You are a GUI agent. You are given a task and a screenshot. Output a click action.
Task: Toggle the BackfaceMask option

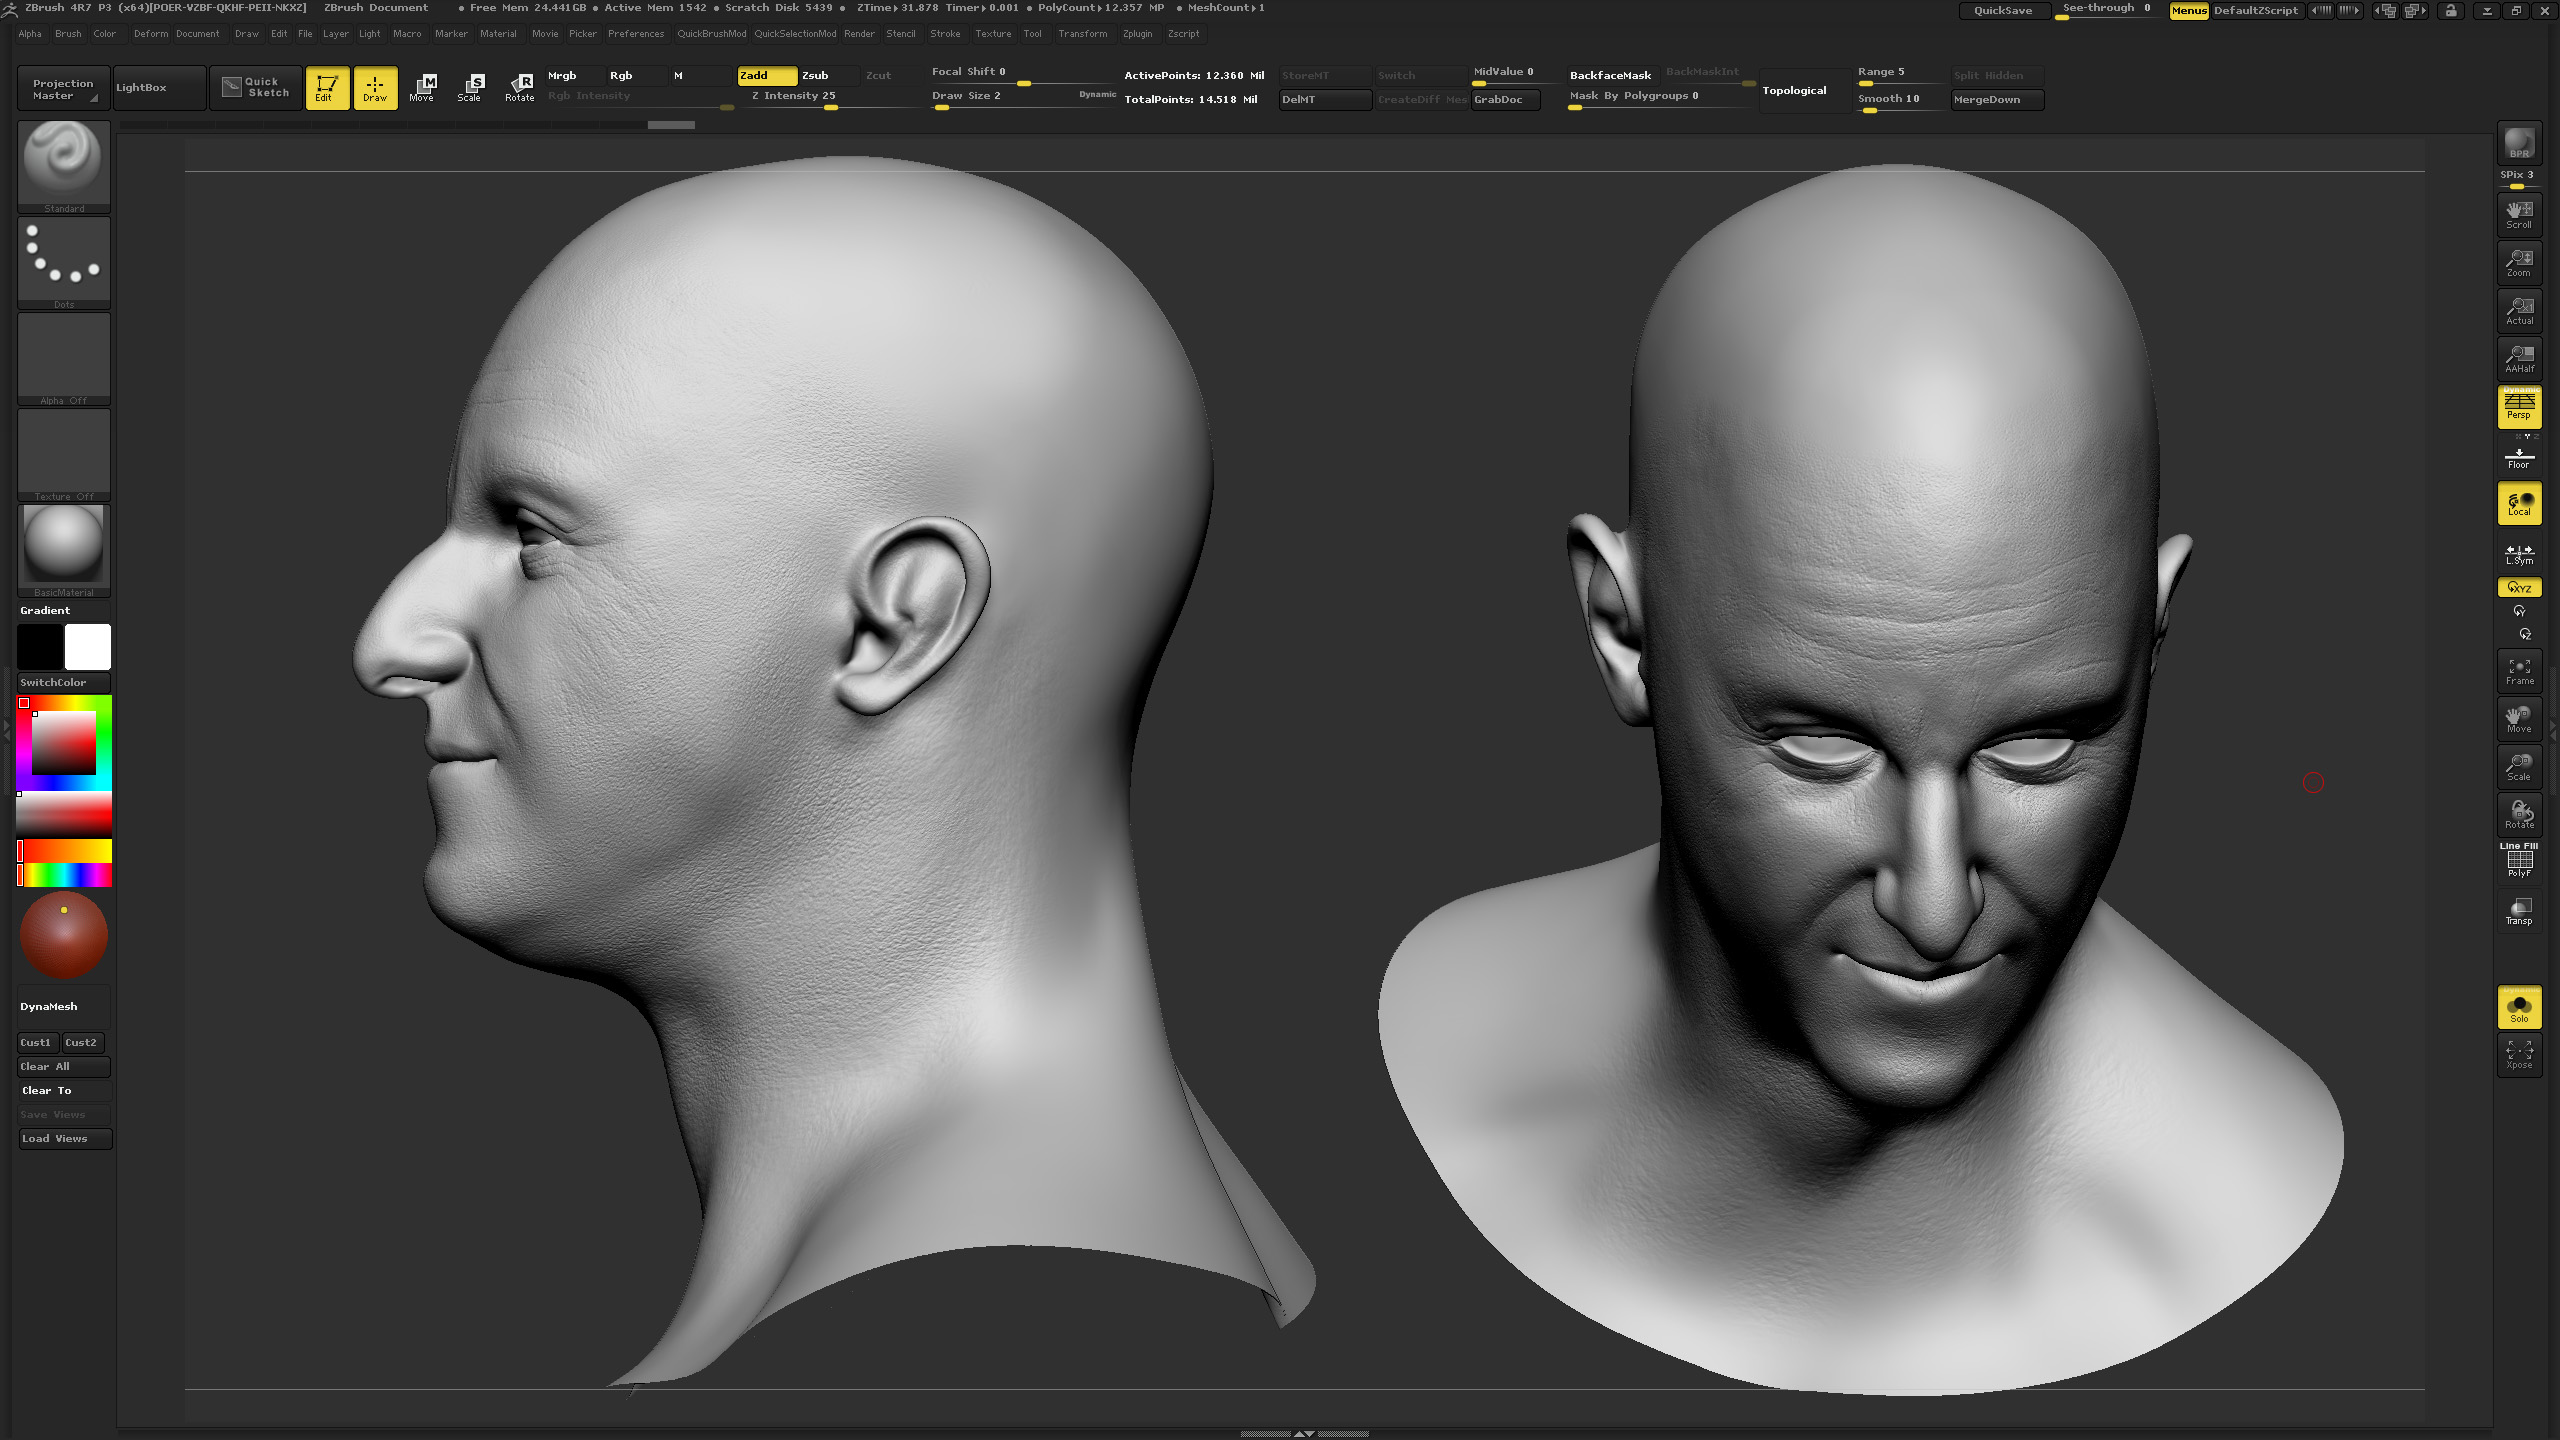click(x=1610, y=76)
